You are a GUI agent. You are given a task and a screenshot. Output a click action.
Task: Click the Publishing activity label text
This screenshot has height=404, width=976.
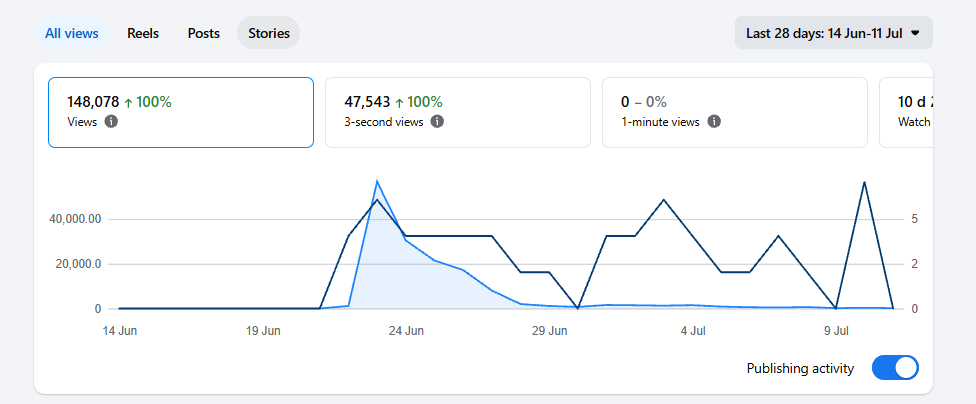tap(800, 369)
